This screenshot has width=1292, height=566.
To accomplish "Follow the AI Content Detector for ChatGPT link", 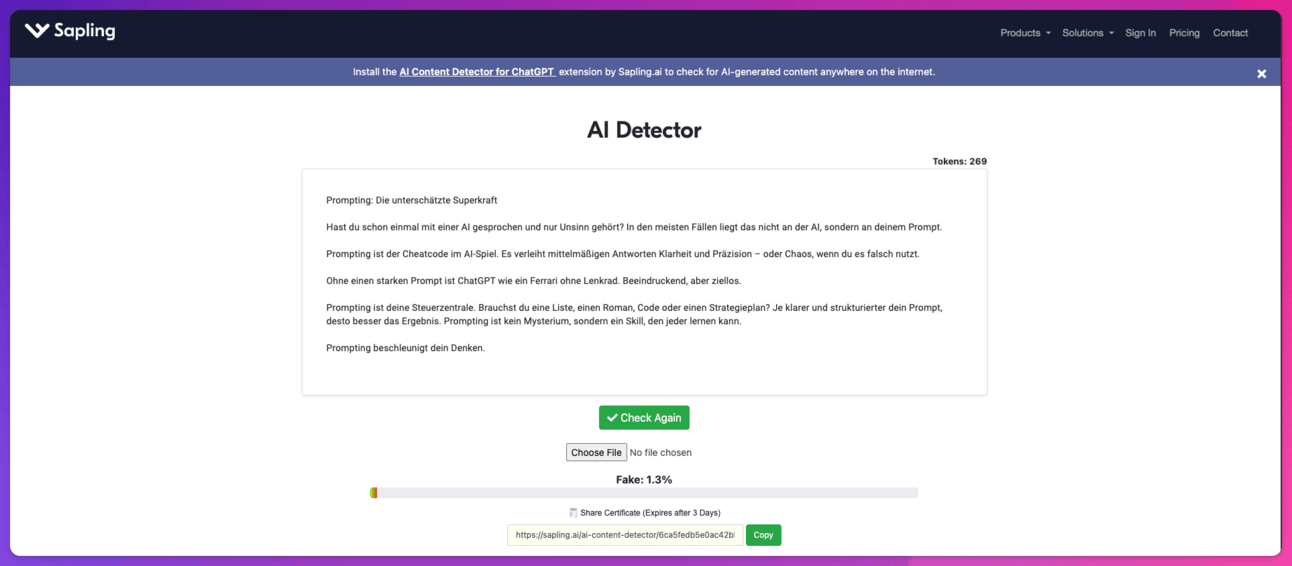I will pyautogui.click(x=477, y=72).
